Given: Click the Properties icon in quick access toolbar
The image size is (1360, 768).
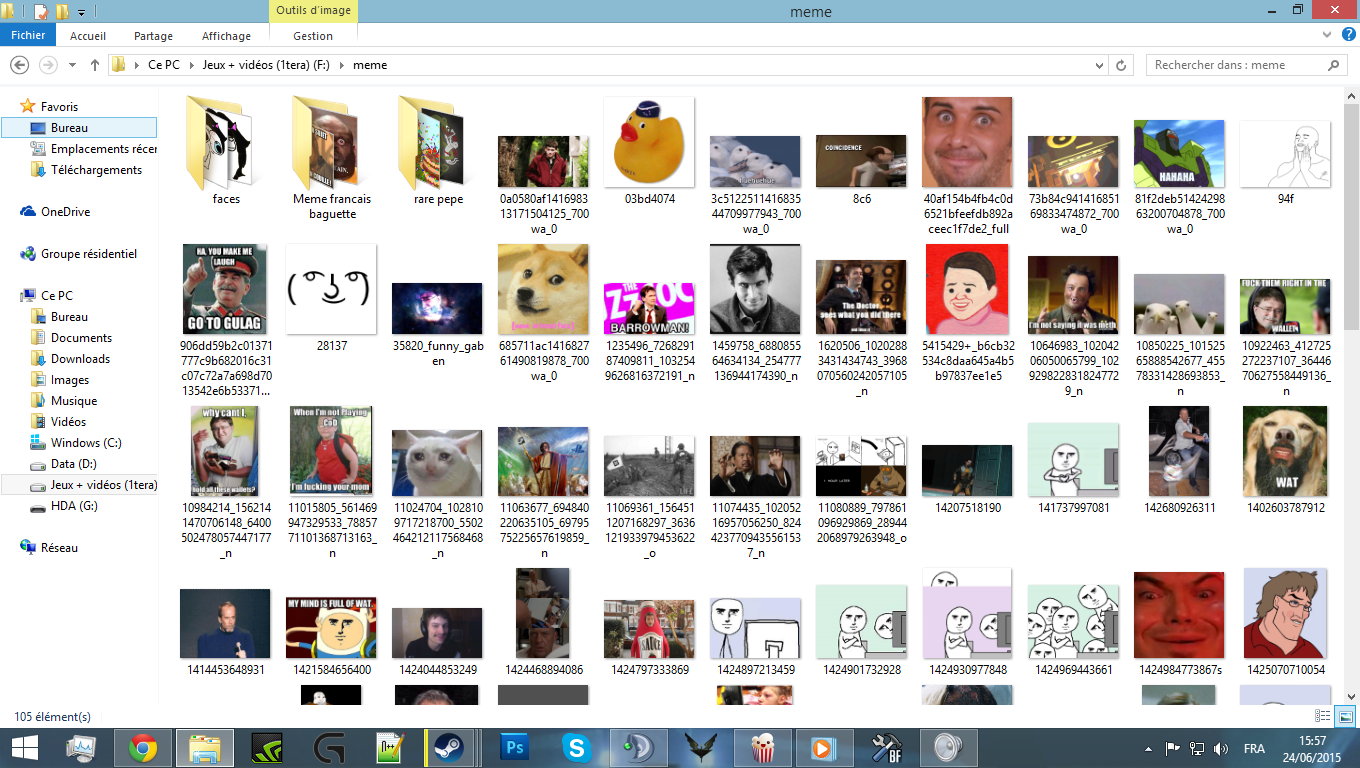Looking at the screenshot, I should (40, 12).
